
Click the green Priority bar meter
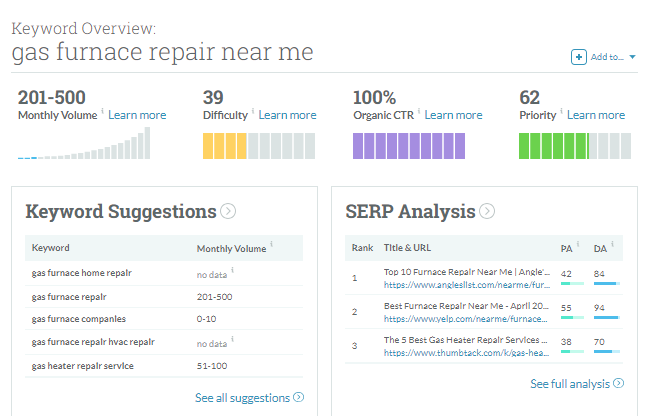(575, 146)
